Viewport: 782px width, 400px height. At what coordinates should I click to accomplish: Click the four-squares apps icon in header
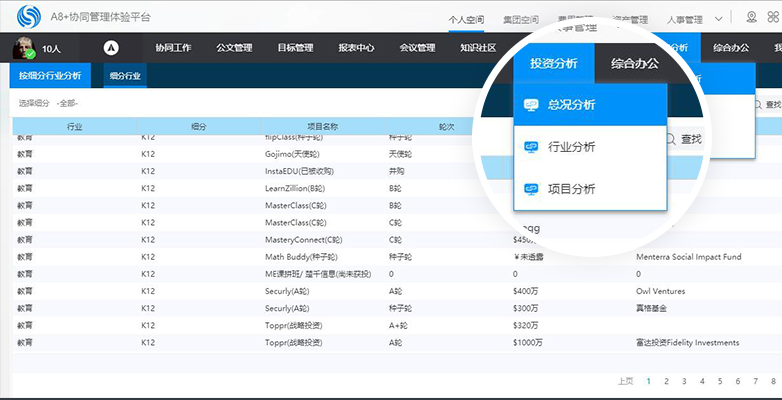point(774,17)
